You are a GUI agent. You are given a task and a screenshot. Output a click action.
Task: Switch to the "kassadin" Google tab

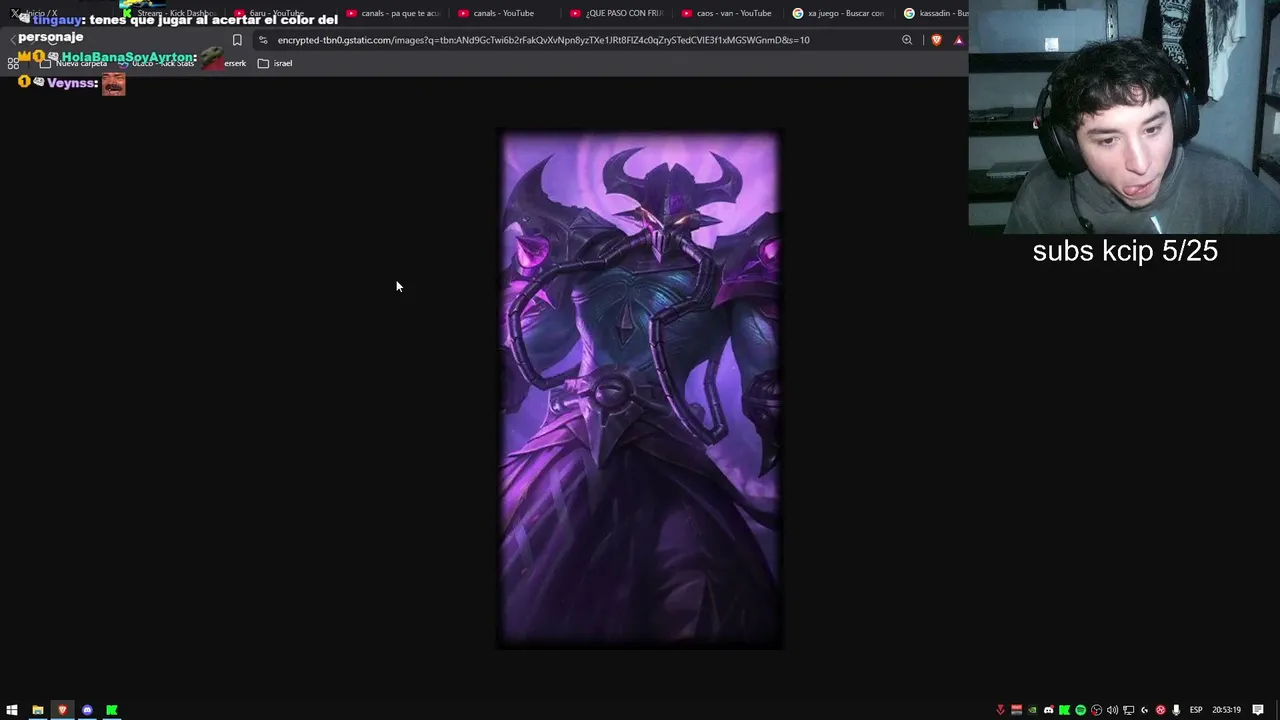click(935, 13)
